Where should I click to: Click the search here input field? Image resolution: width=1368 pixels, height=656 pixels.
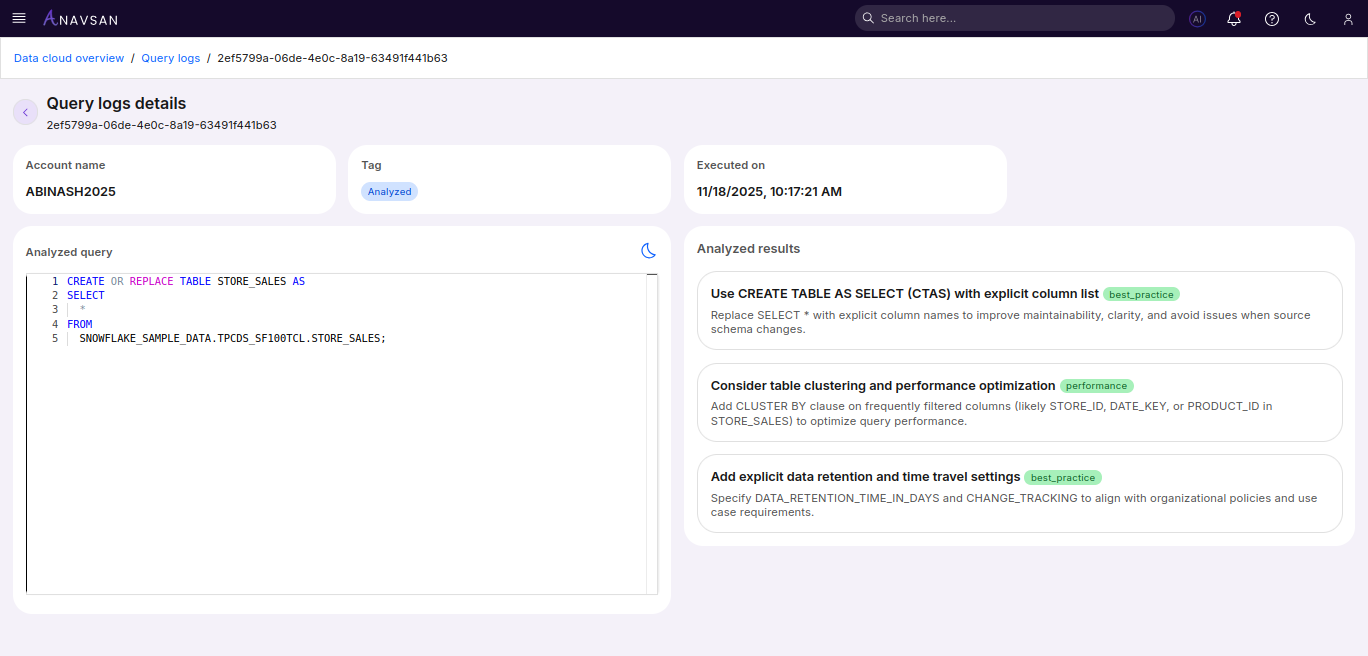coord(1020,18)
